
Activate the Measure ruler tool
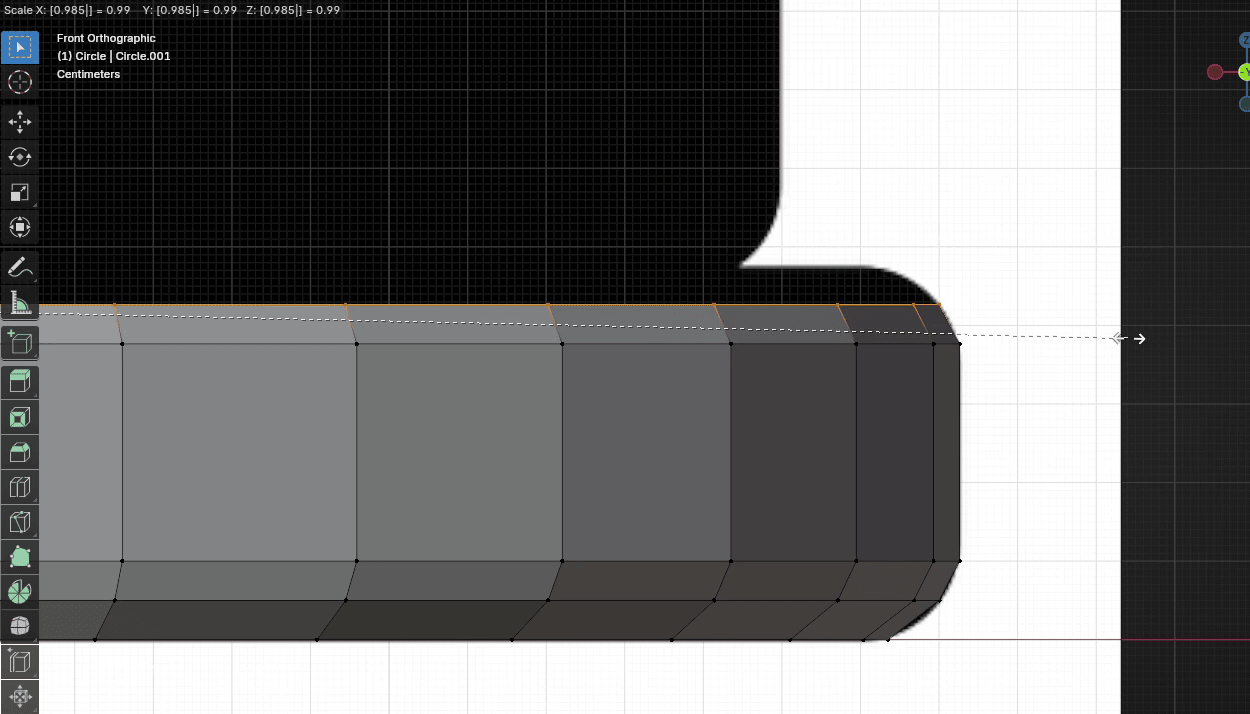click(x=20, y=302)
